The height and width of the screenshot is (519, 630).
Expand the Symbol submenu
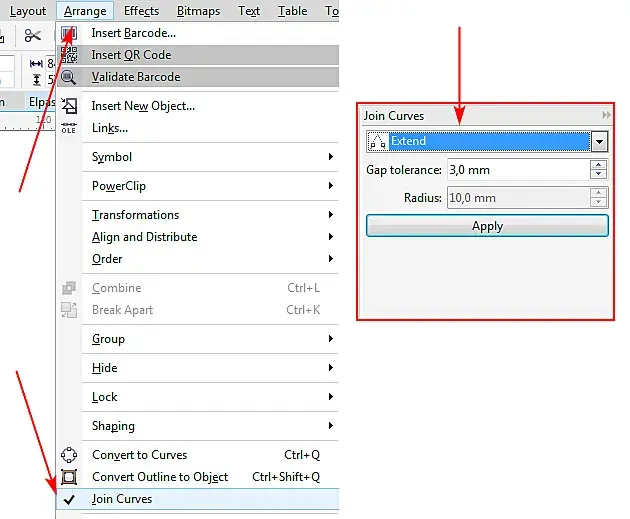point(331,157)
